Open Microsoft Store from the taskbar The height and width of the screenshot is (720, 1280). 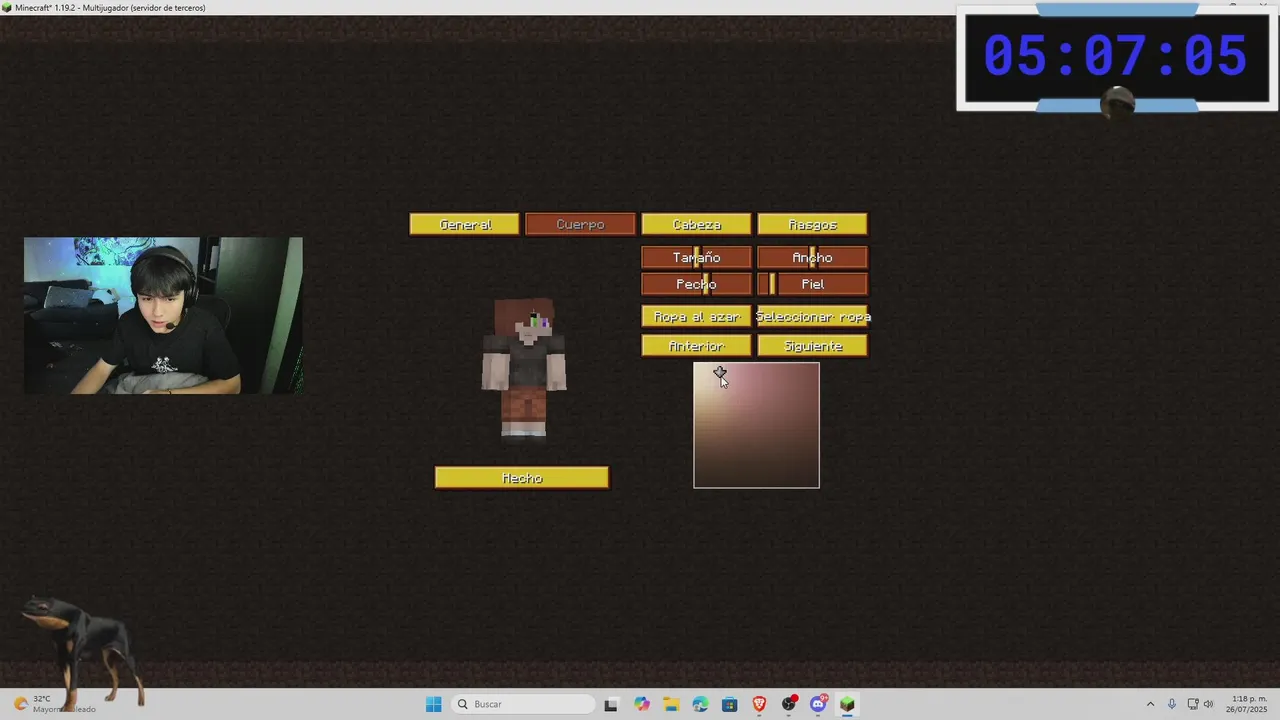tap(729, 704)
